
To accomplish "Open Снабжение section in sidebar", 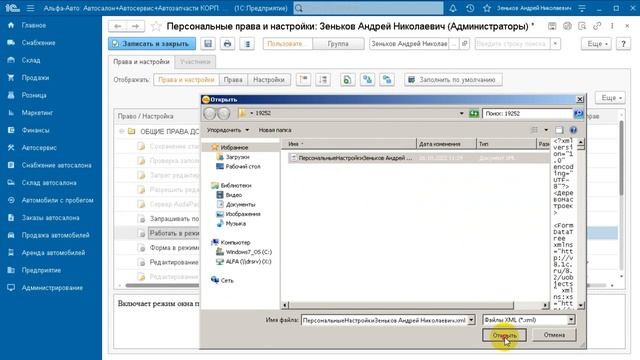I will [x=38, y=43].
